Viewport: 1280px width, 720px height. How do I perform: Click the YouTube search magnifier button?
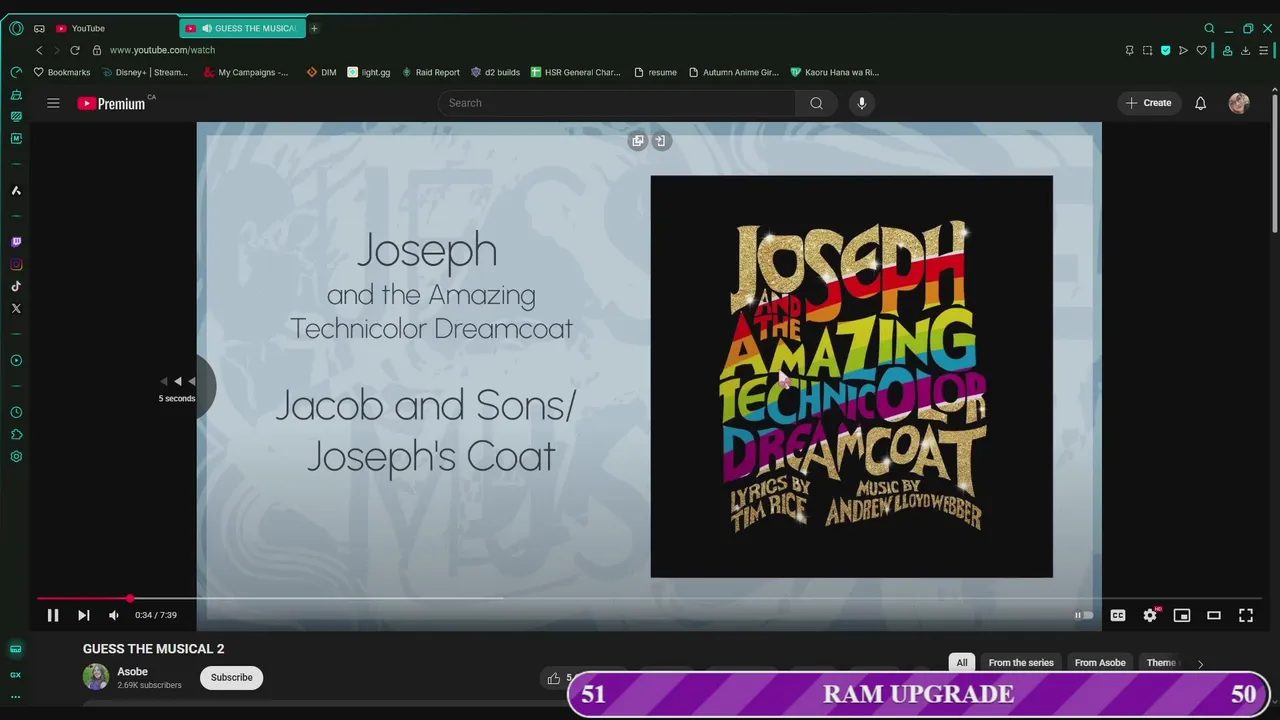(x=817, y=103)
